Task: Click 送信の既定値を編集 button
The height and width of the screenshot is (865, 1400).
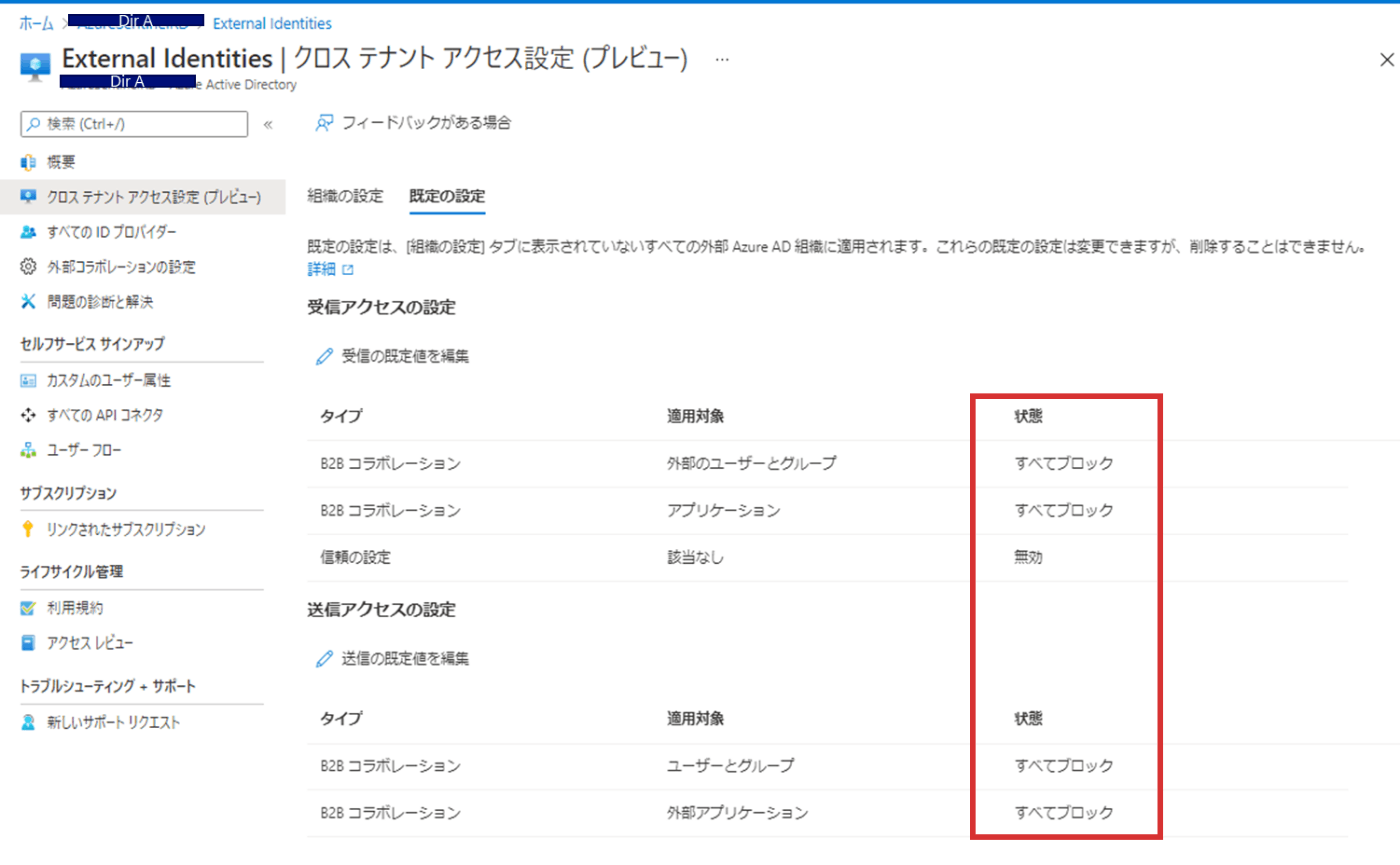Action: click(392, 658)
